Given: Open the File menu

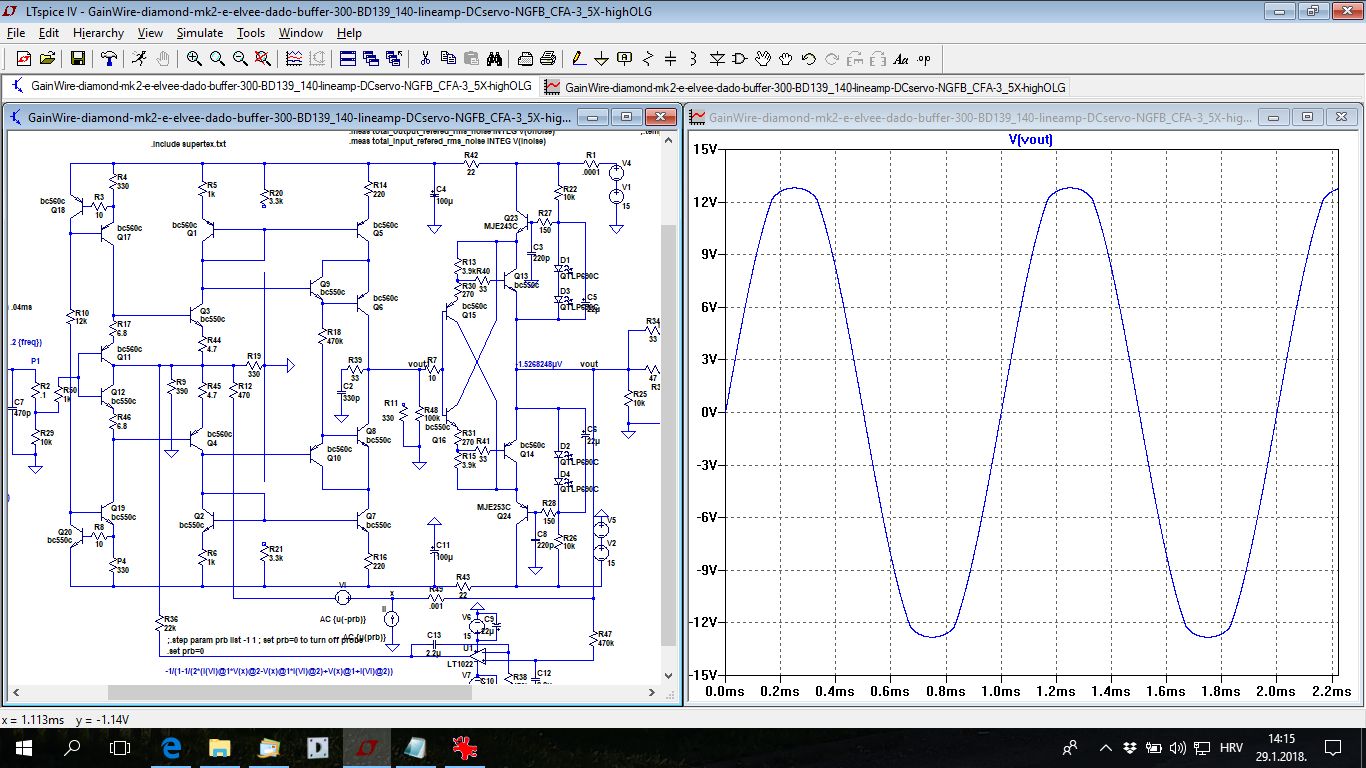Looking at the screenshot, I should [x=15, y=33].
